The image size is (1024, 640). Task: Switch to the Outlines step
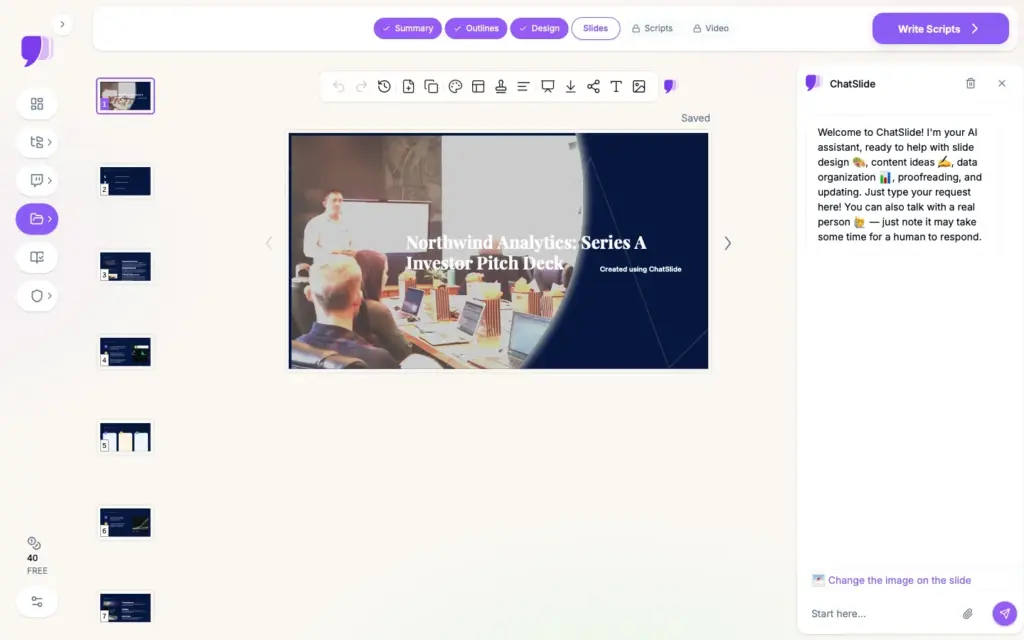475,28
